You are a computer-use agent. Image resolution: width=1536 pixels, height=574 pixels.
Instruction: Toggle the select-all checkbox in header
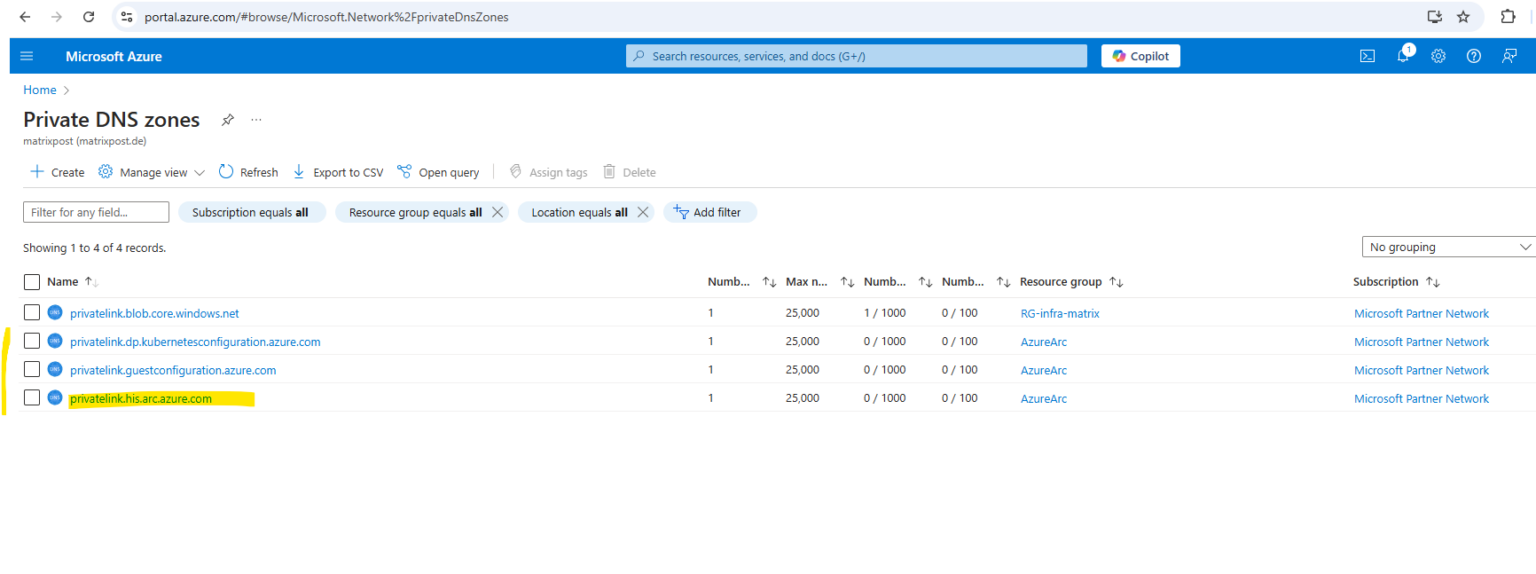coord(32,282)
